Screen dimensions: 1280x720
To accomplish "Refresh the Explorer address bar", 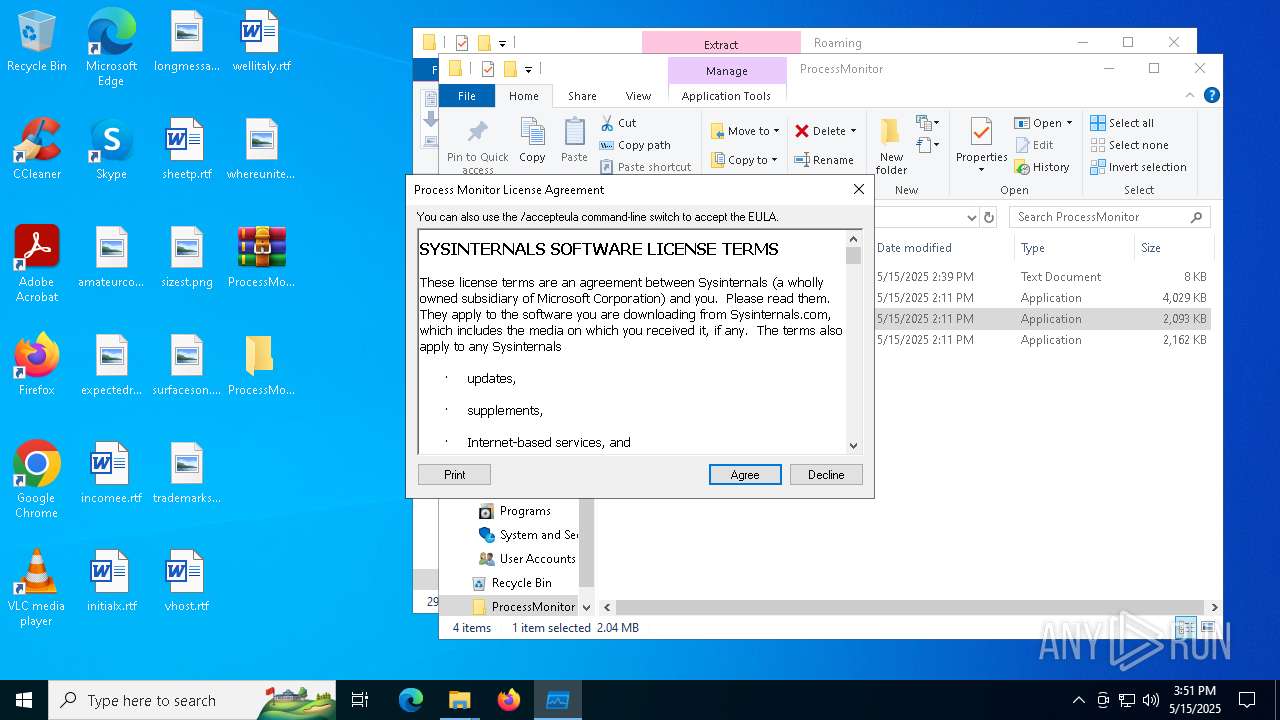I will tap(989, 217).
